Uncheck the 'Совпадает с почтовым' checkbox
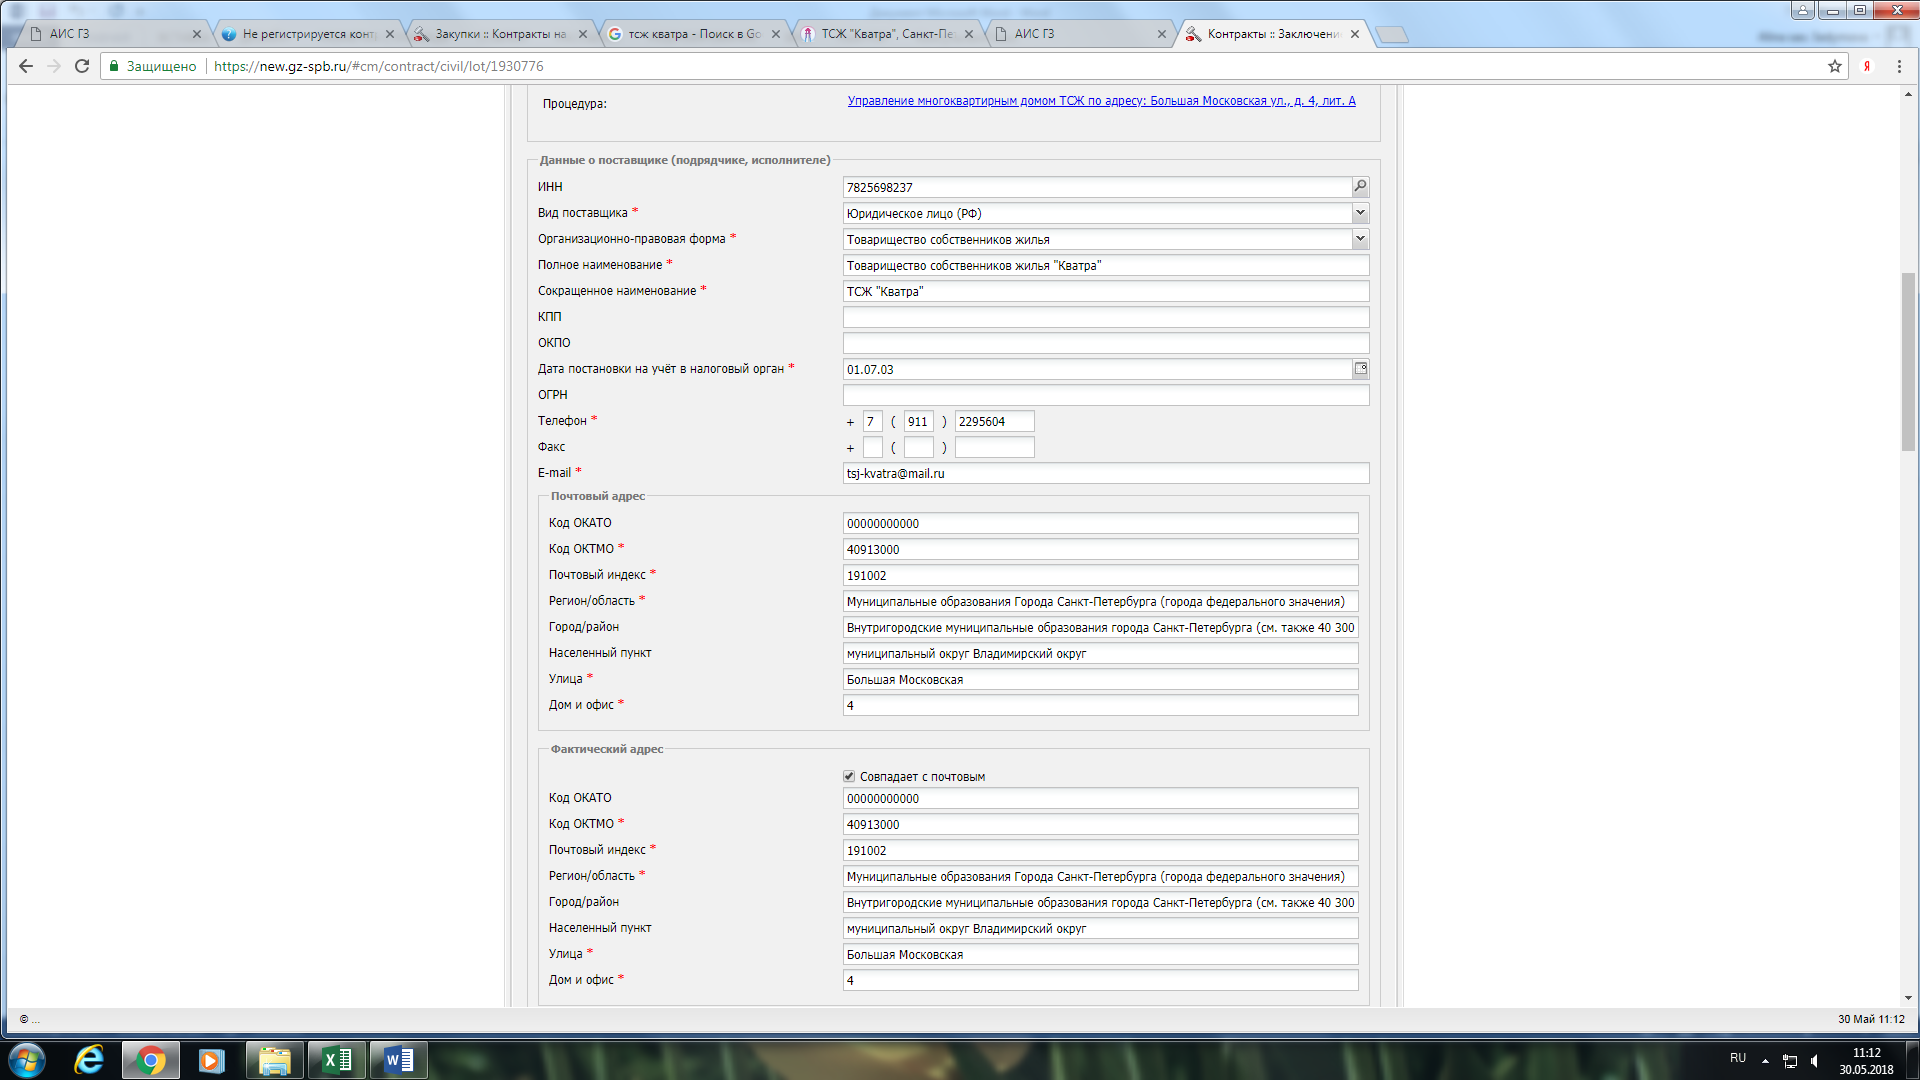 tap(849, 776)
